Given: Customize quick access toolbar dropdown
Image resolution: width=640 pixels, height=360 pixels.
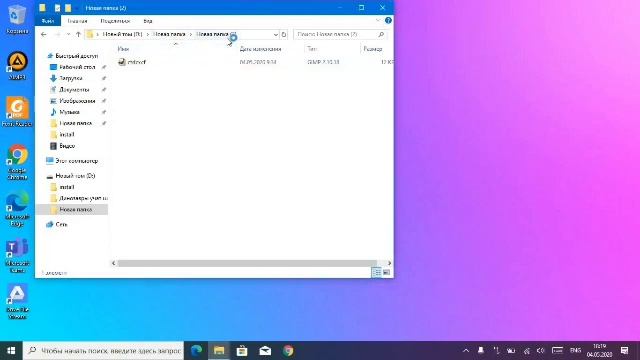Looking at the screenshot, I should [x=77, y=8].
